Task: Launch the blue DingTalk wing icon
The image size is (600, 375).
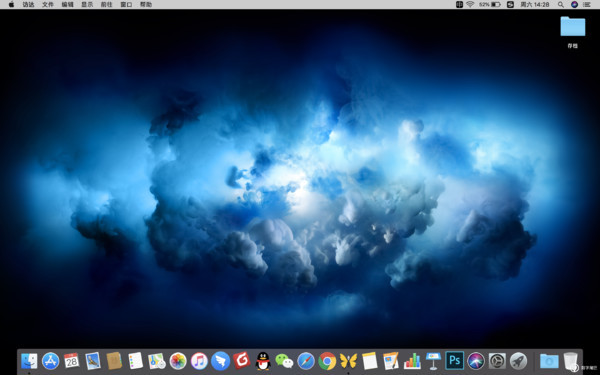Action: [220, 361]
